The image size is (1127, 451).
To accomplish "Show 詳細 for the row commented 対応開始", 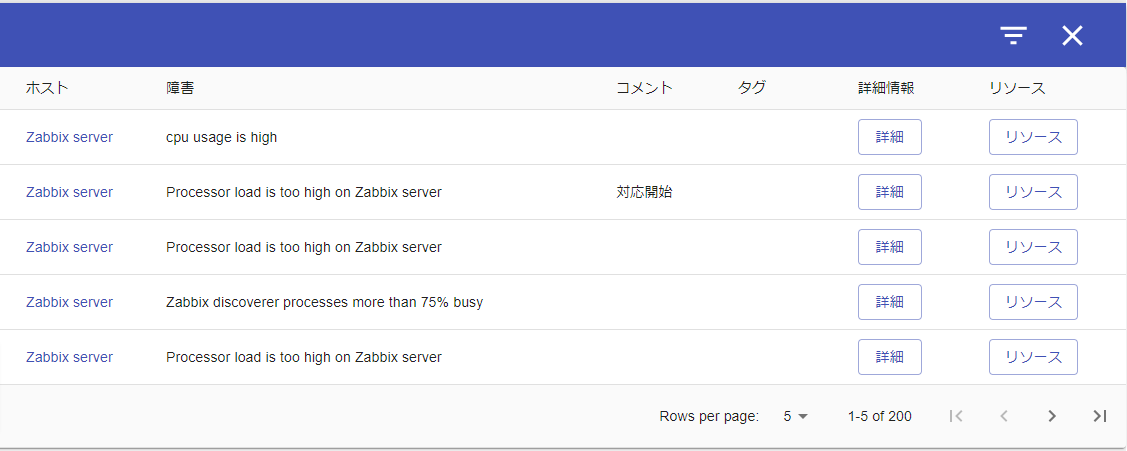I will point(889,192).
